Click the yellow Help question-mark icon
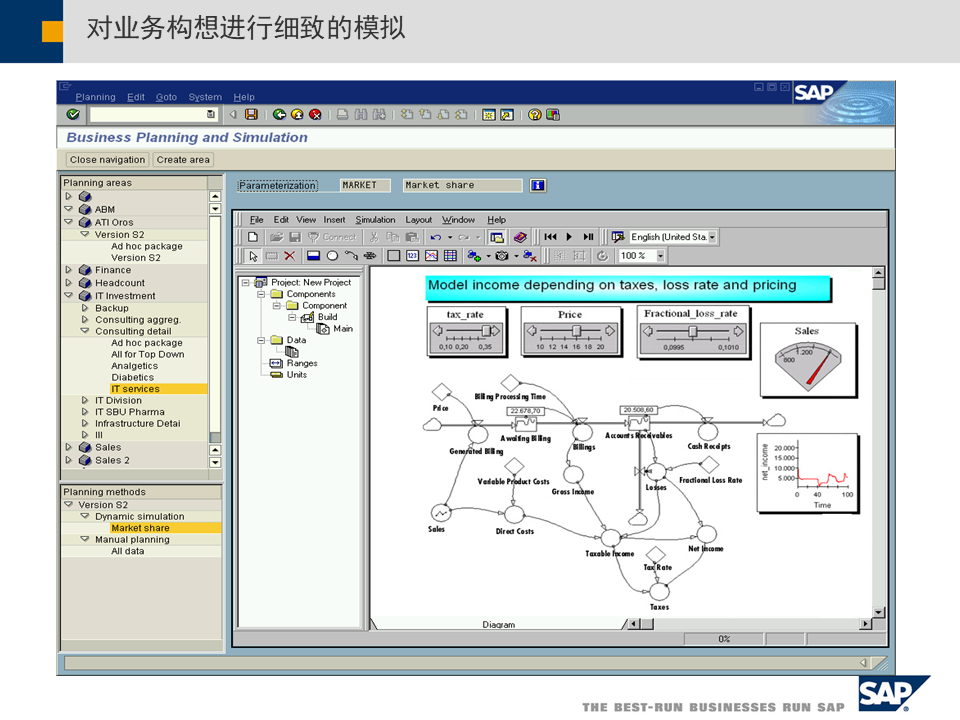This screenshot has width=960, height=720. tap(534, 114)
